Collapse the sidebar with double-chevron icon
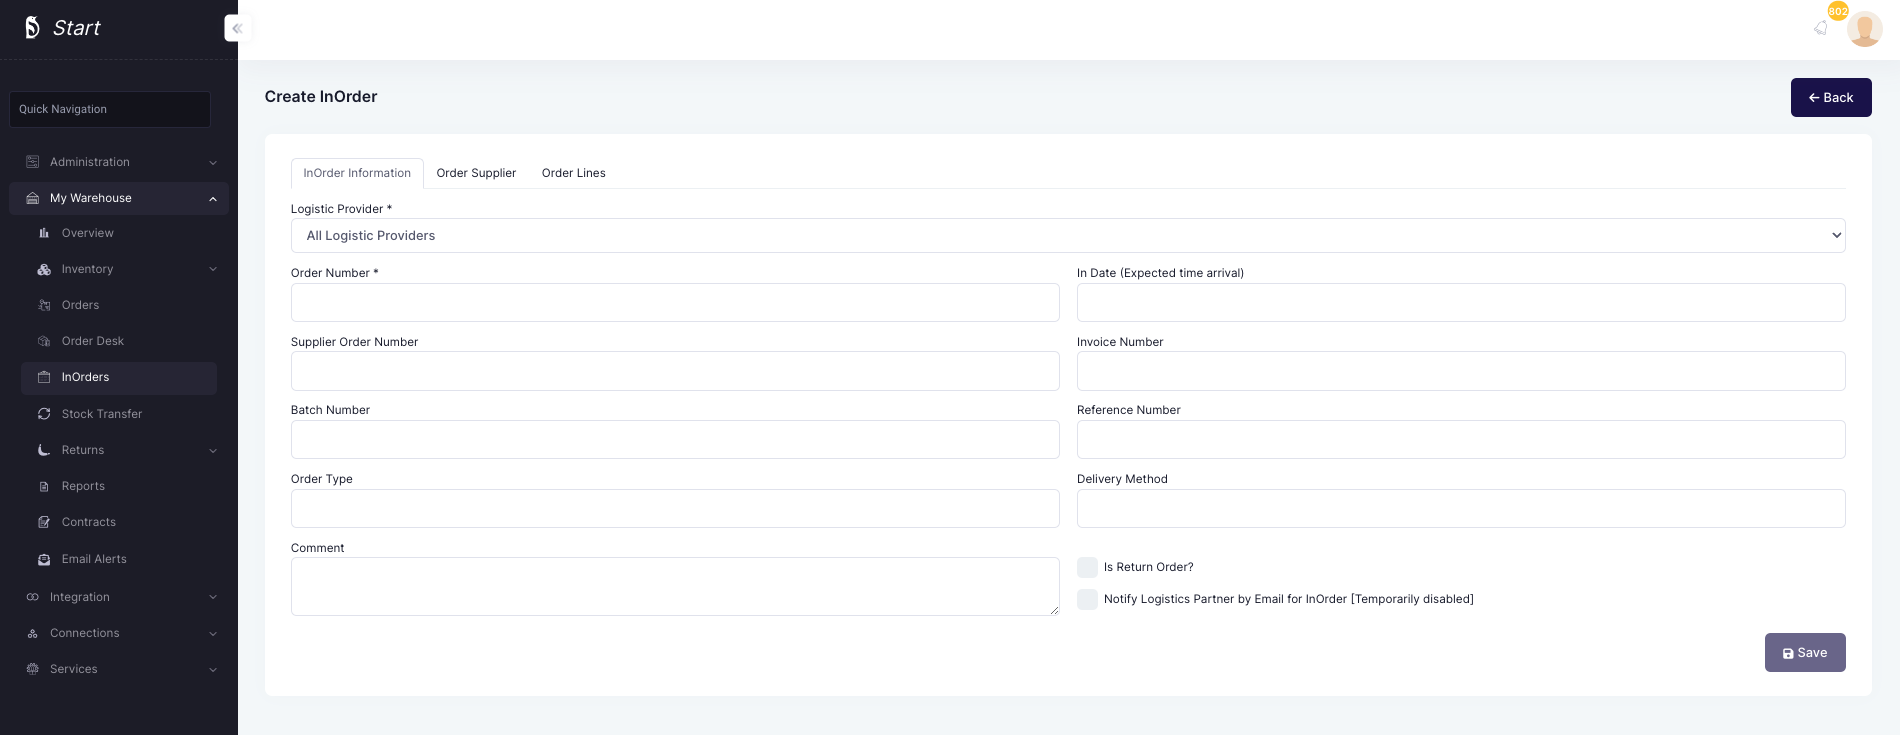1900x735 pixels. (237, 28)
